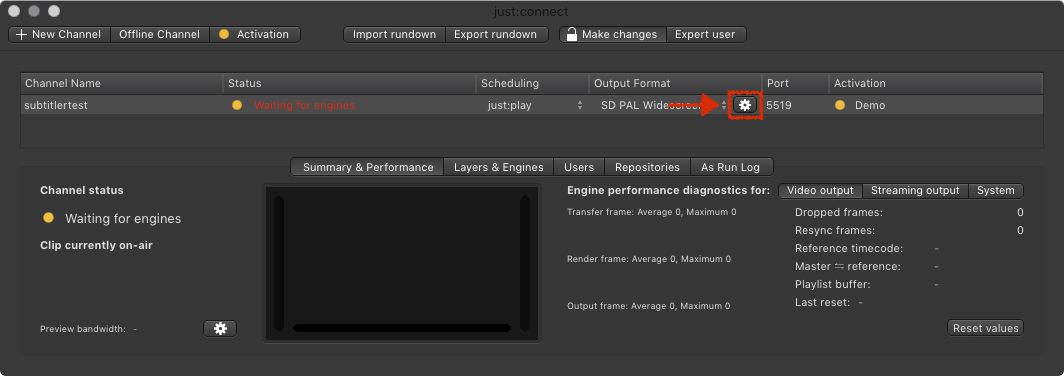Click the Playlist buffer label

tap(833, 284)
